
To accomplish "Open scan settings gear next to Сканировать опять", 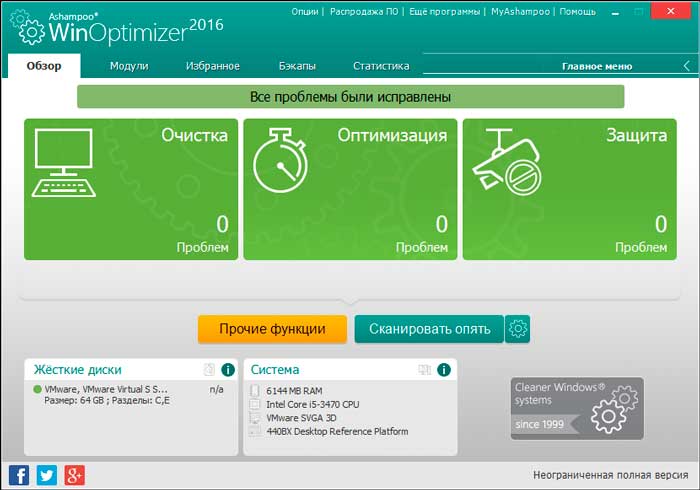I will pyautogui.click(x=518, y=329).
